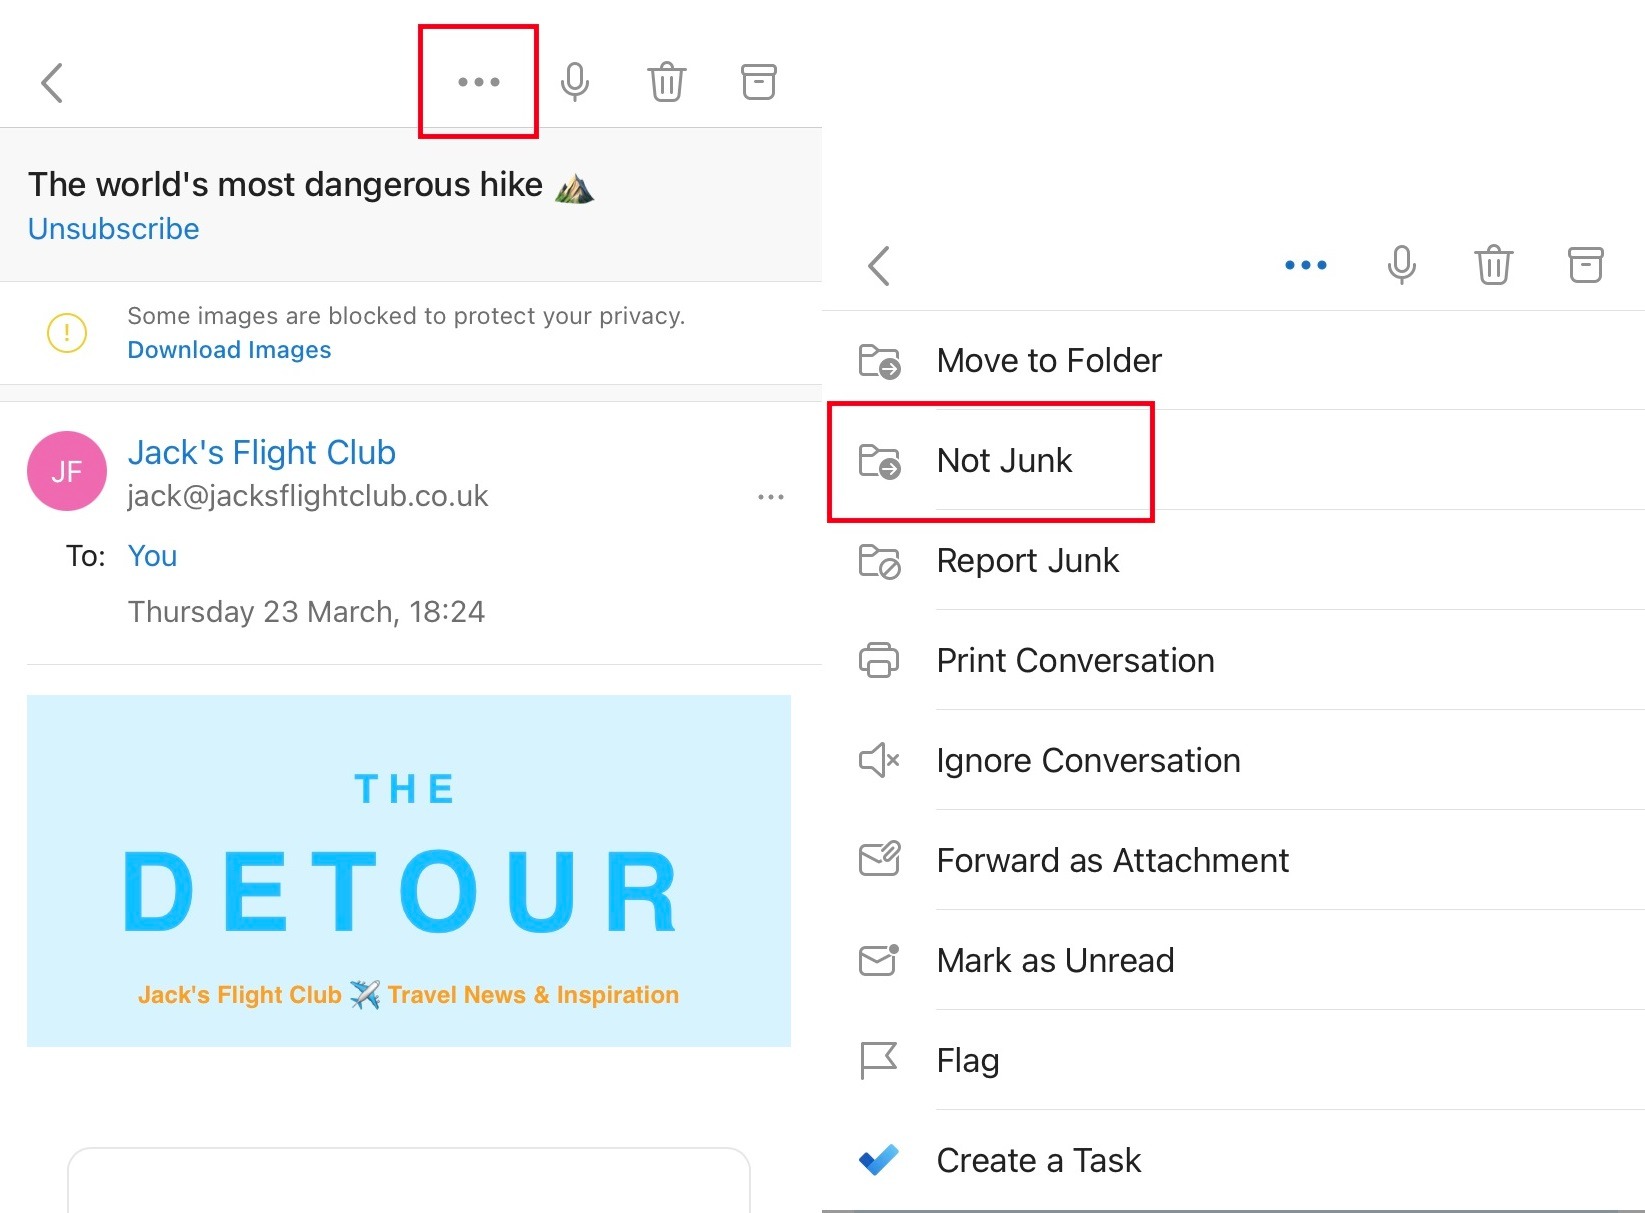Viewport: 1645px width, 1213px height.
Task: Tap the trash icon in right panel toolbar
Action: (x=1493, y=265)
